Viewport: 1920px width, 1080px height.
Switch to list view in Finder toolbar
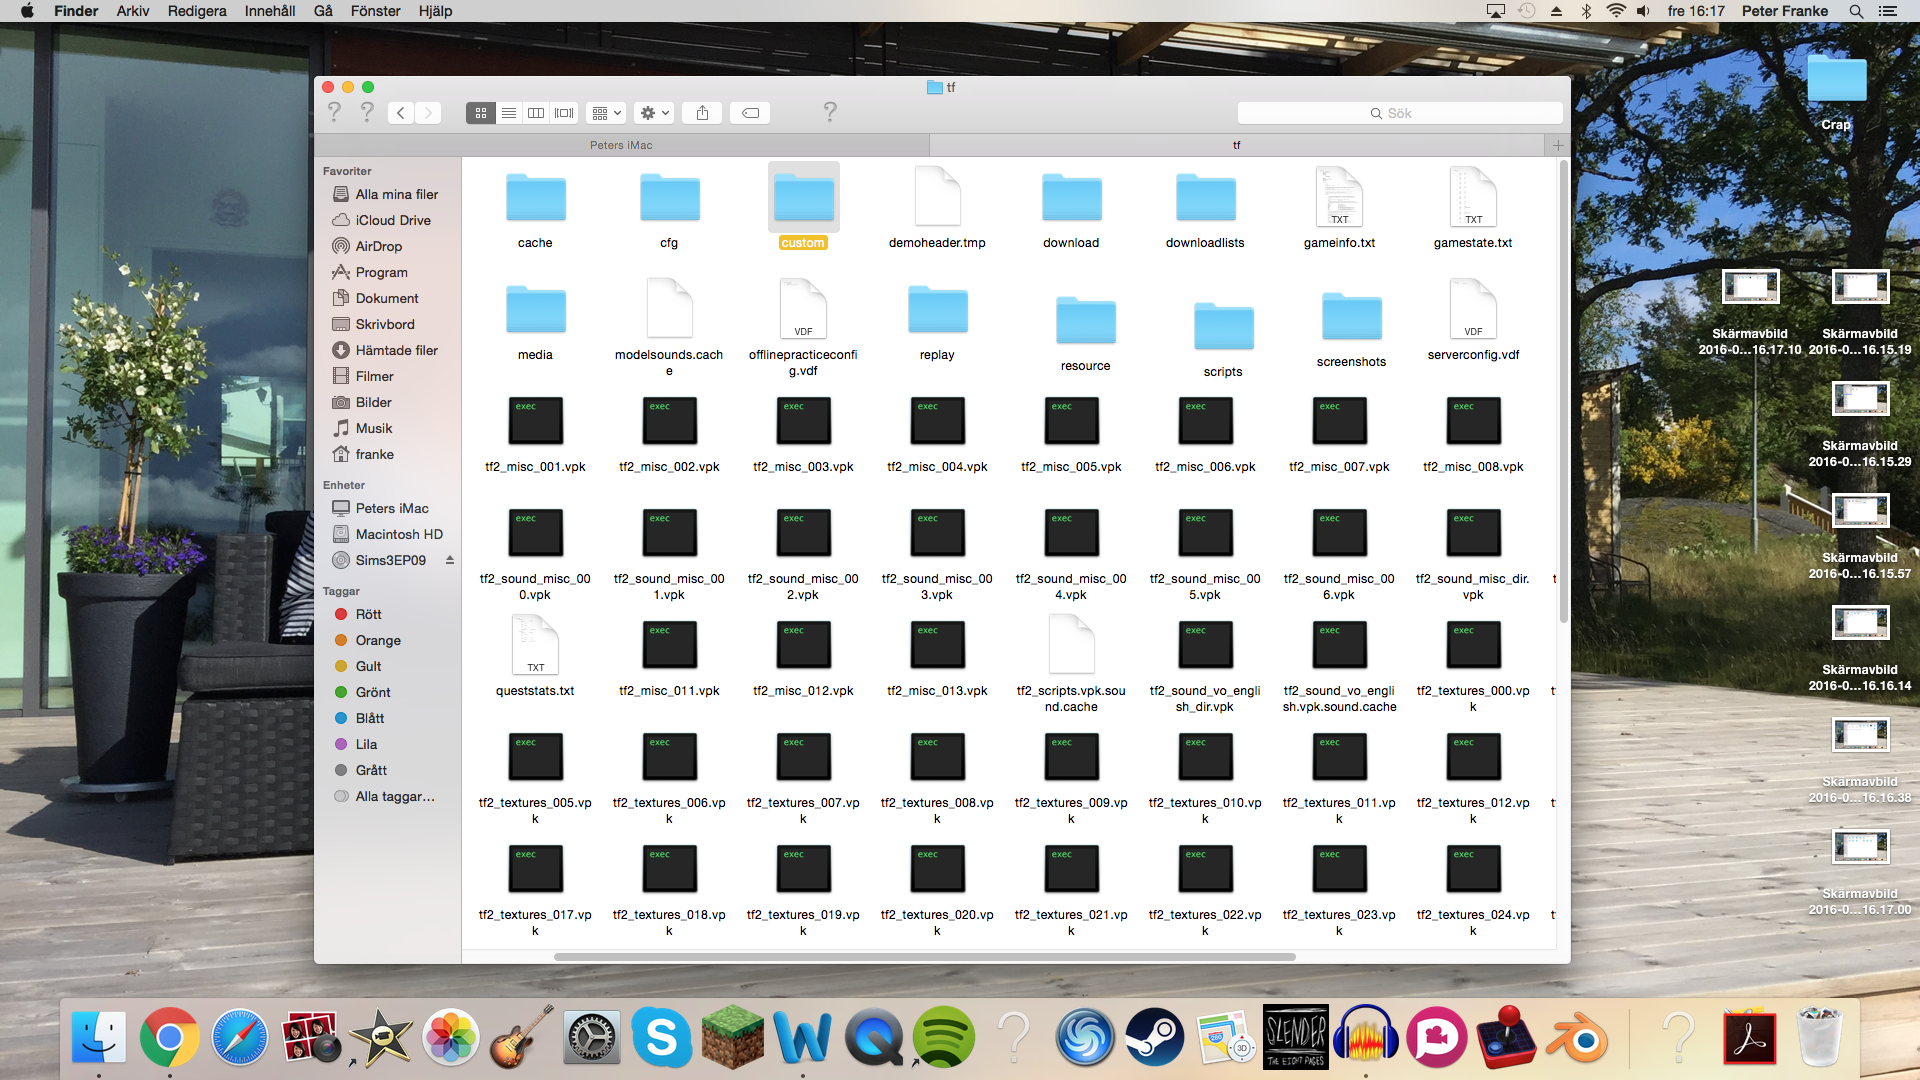click(509, 113)
